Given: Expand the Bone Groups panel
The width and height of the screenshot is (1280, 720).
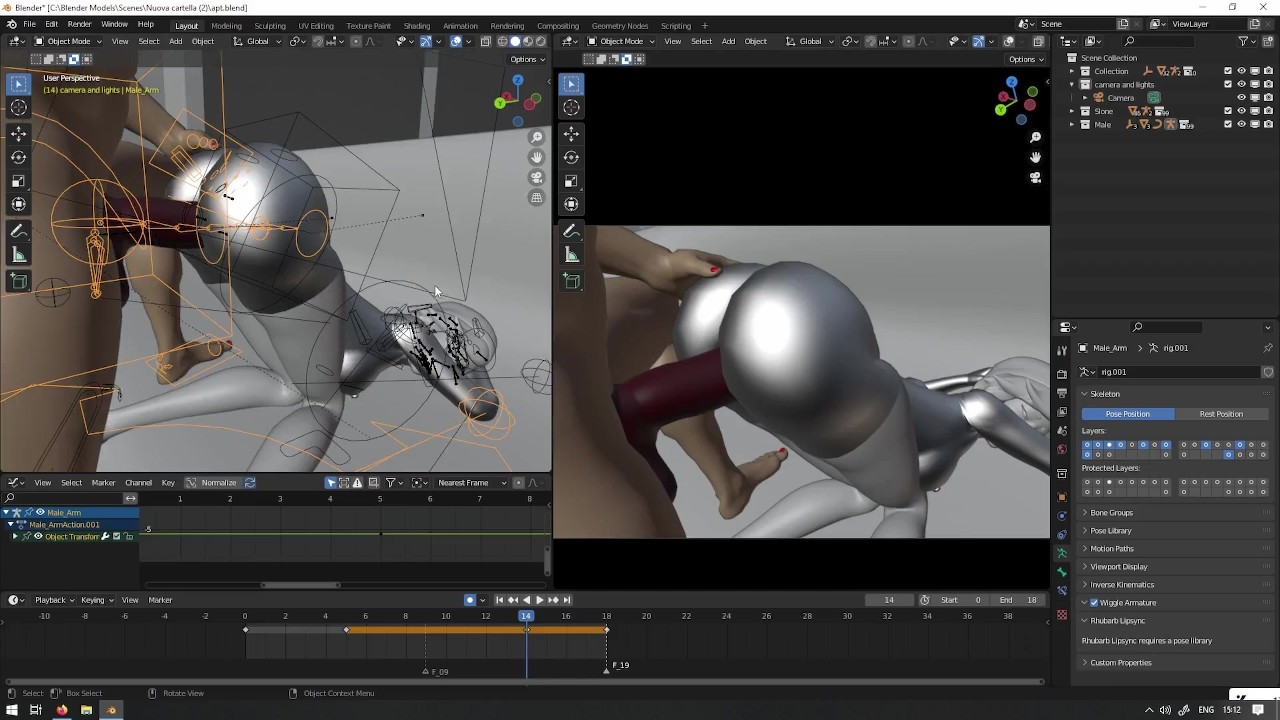Looking at the screenshot, I should (x=1111, y=513).
